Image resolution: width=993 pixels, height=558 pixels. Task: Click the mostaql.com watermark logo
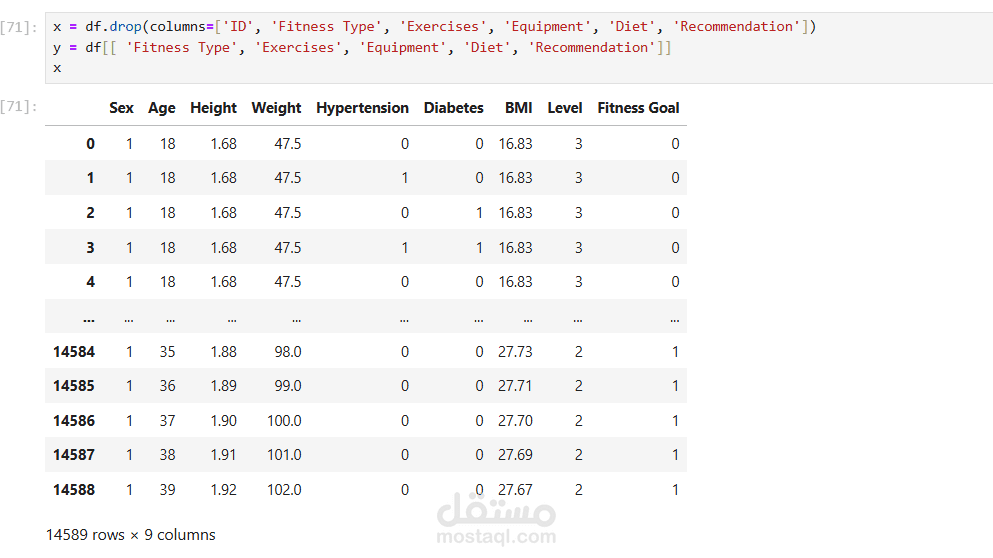(496, 519)
